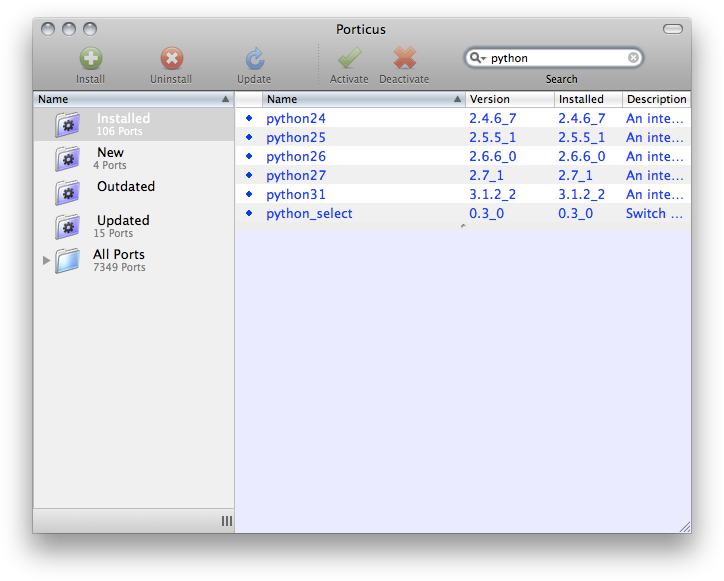Open the Updated 15 Ports category
This screenshot has width=724, height=581.
(134, 226)
